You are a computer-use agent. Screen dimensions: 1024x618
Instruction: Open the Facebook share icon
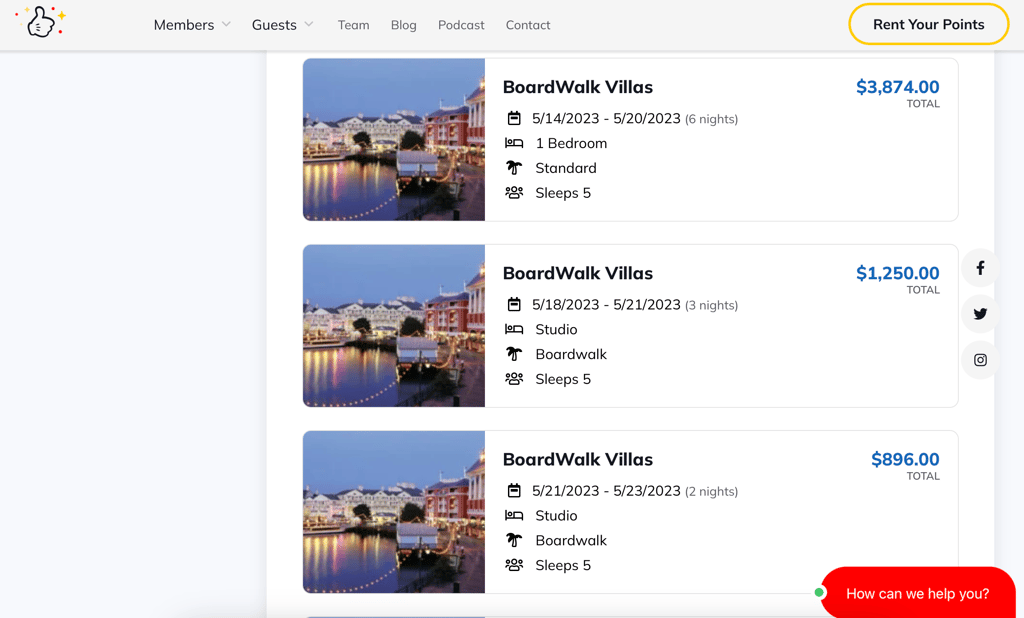pos(980,268)
